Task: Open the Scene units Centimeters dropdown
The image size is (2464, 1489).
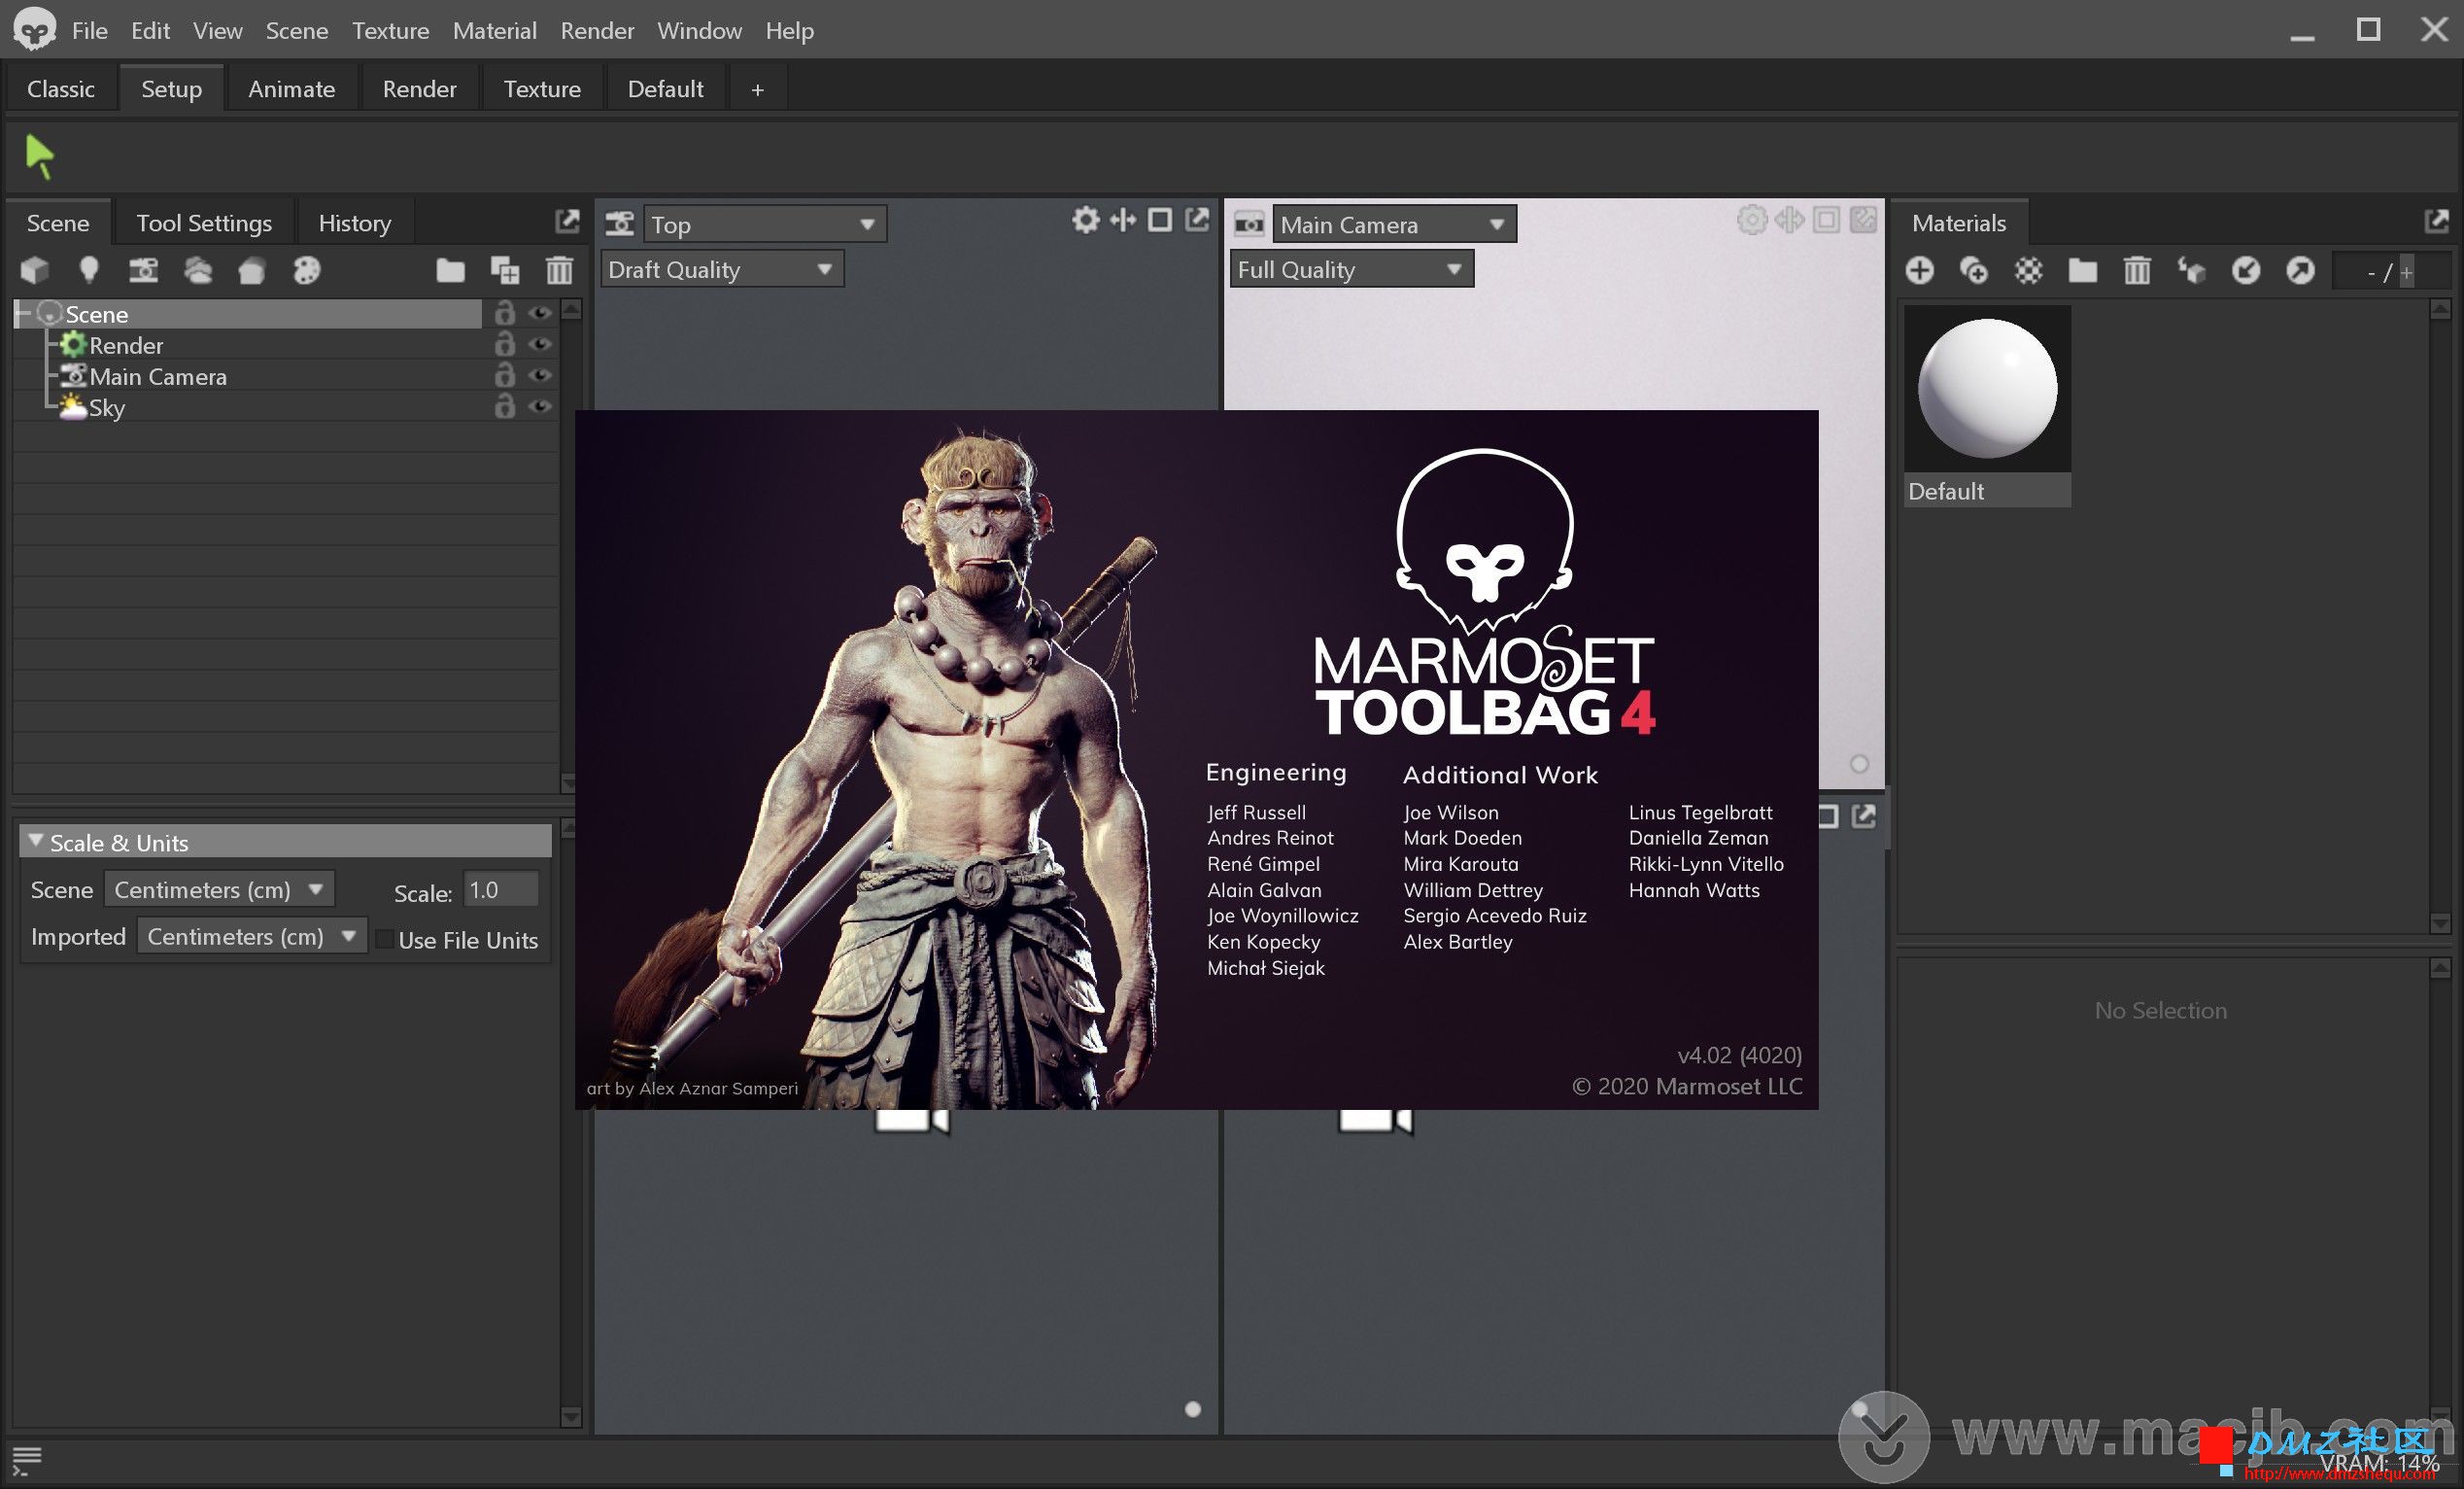Action: pos(219,889)
